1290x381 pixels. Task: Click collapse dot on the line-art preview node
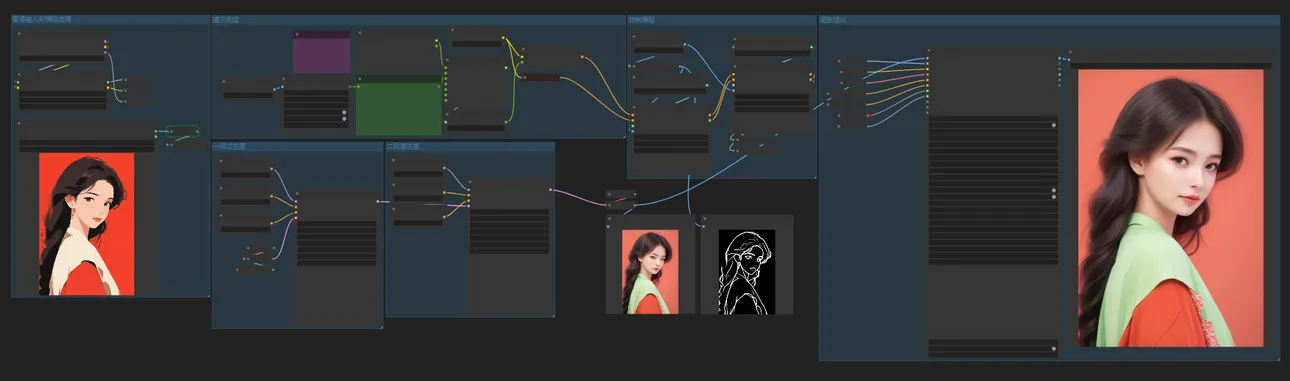pyautogui.click(x=705, y=219)
